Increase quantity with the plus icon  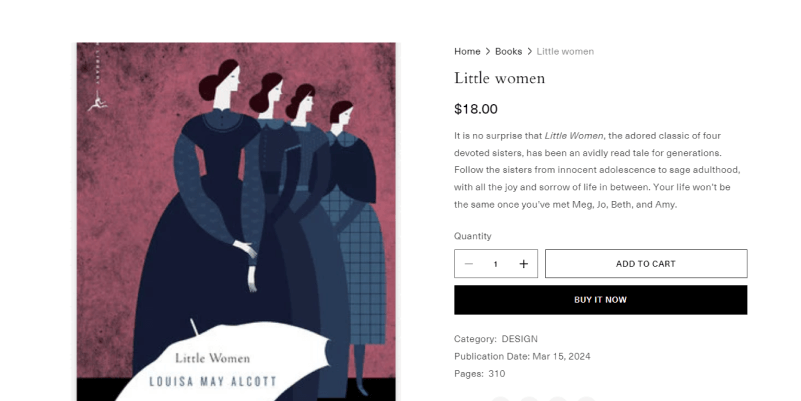click(x=523, y=264)
